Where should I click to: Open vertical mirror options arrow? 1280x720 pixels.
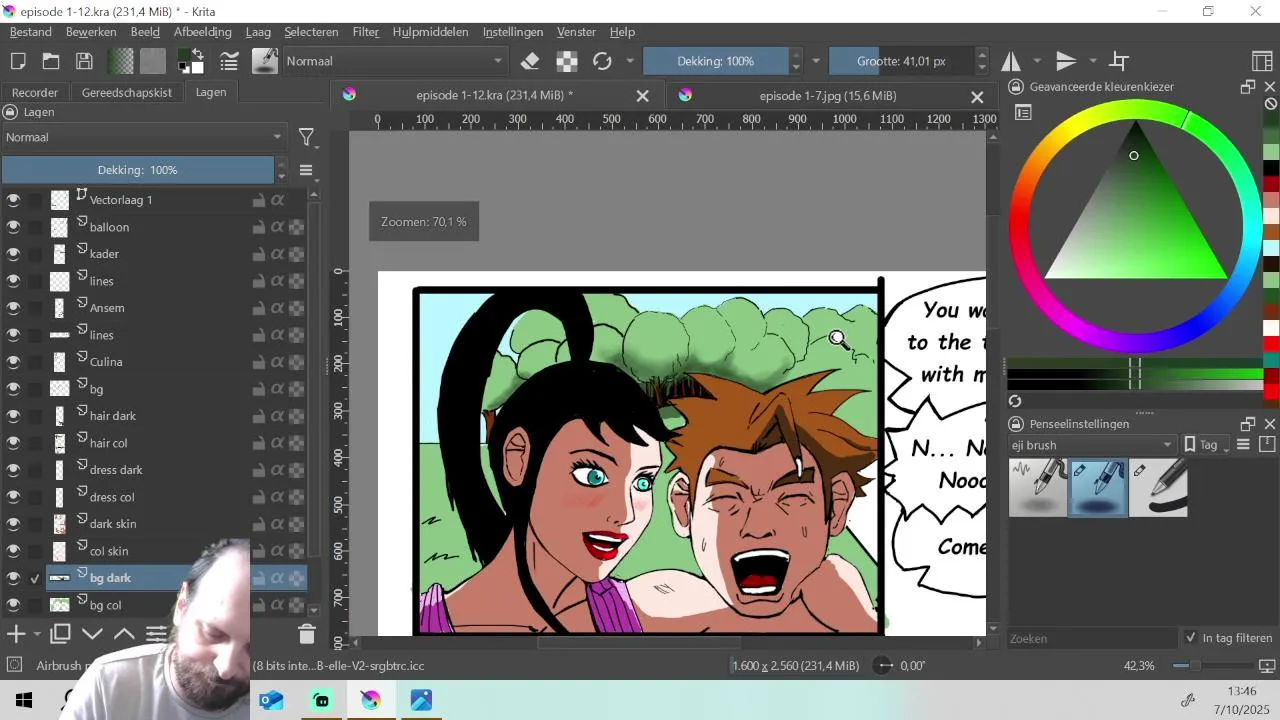click(x=1093, y=61)
